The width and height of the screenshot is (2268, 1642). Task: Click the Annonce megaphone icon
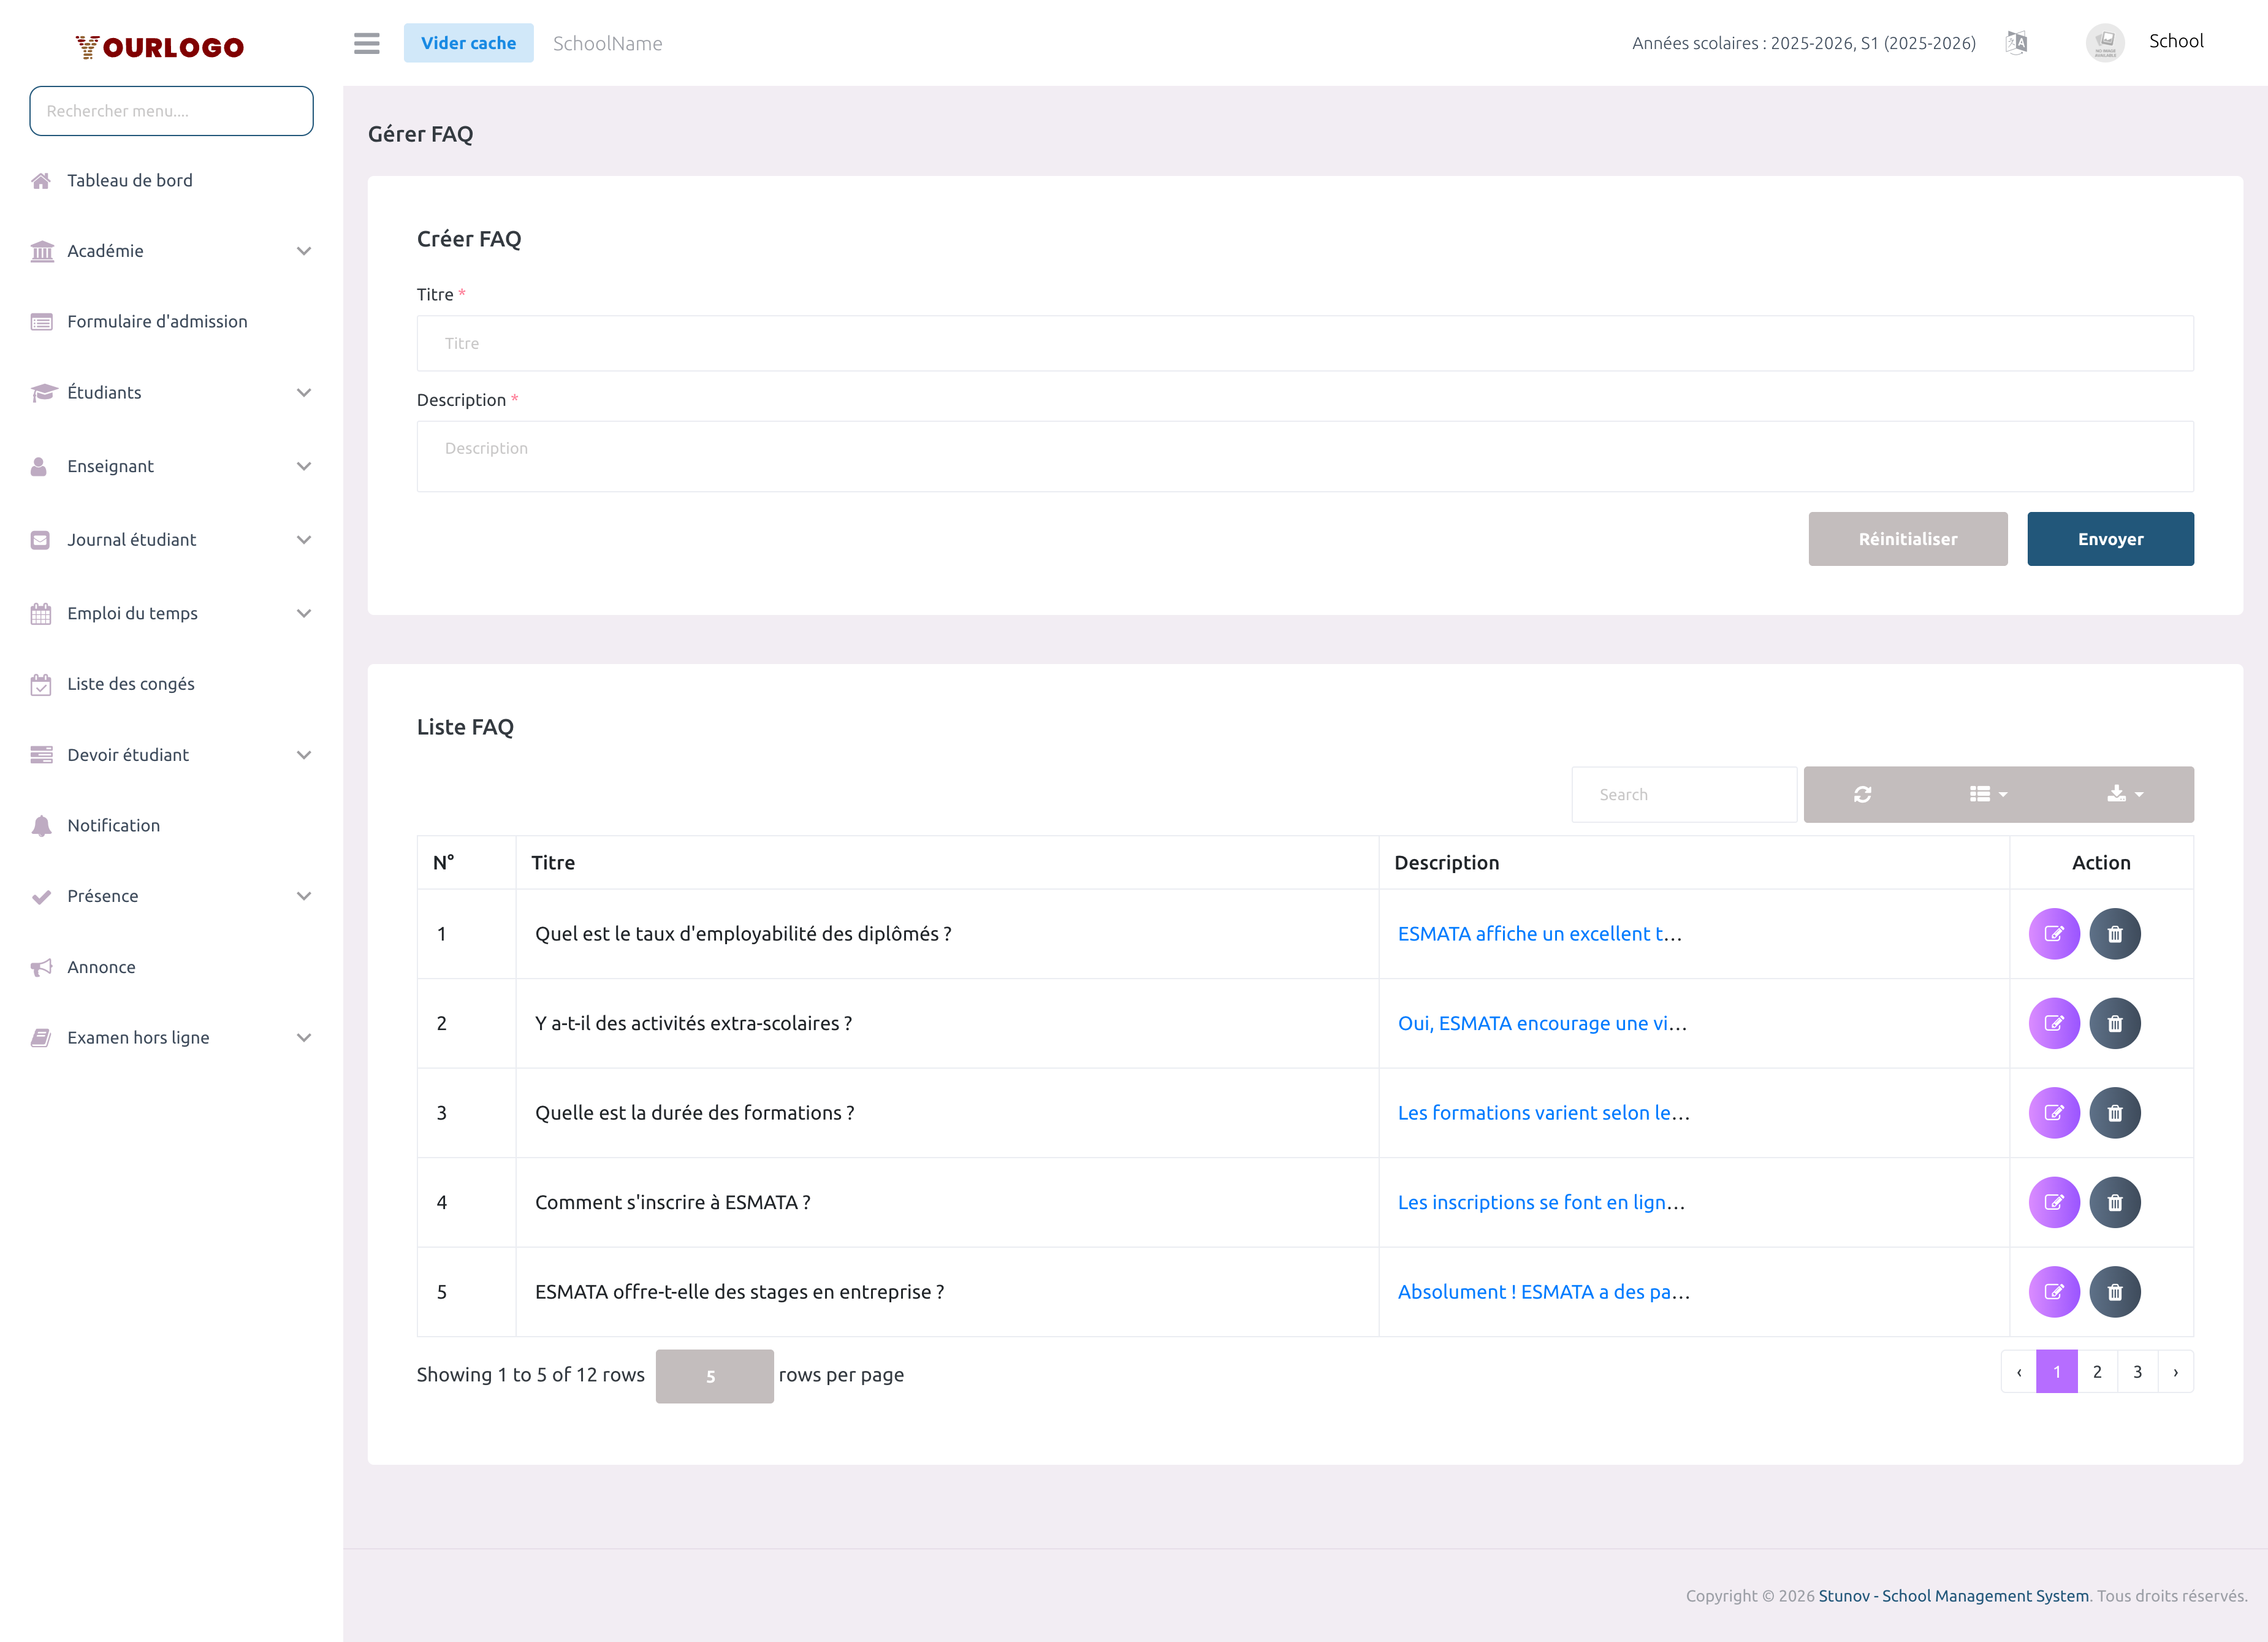pyautogui.click(x=41, y=966)
